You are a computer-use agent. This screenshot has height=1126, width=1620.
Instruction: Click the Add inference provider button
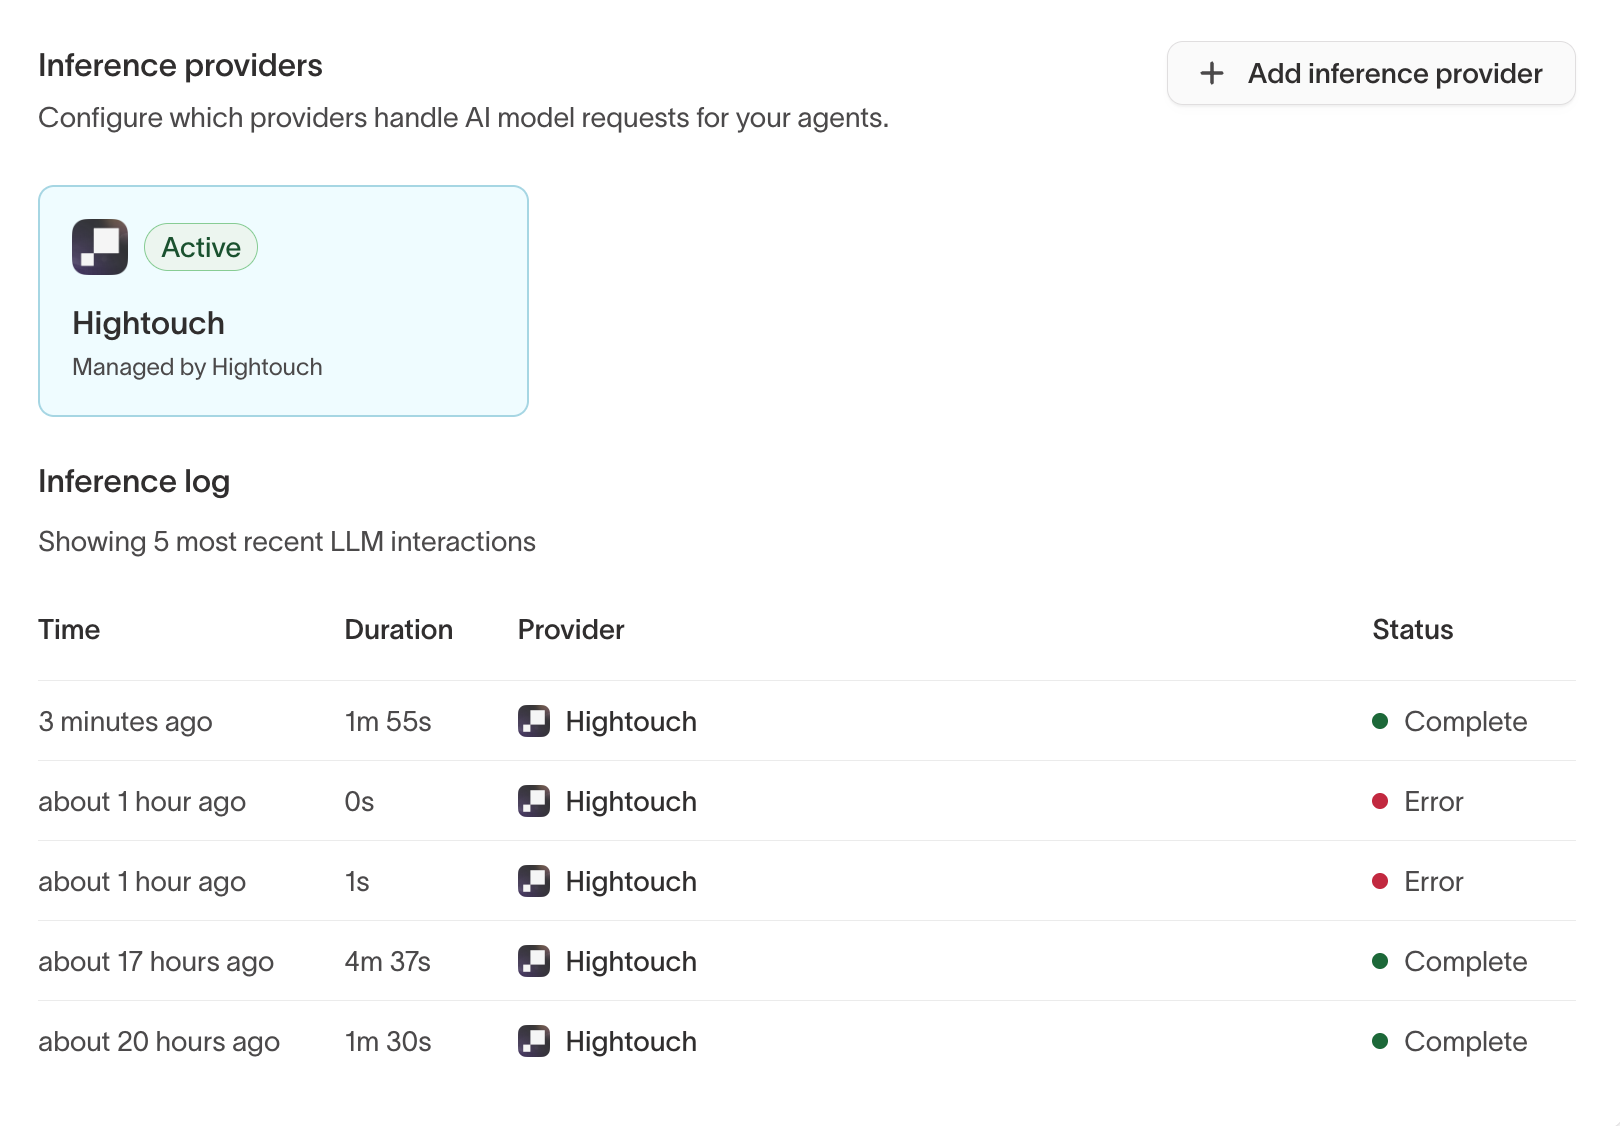[1371, 73]
